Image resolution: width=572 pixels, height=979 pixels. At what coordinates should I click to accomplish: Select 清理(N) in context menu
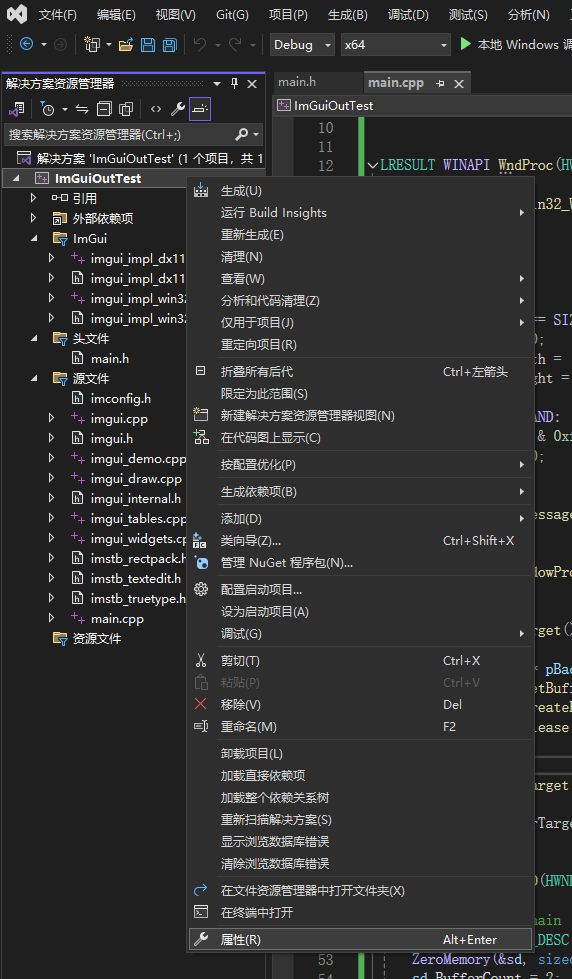click(360, 257)
